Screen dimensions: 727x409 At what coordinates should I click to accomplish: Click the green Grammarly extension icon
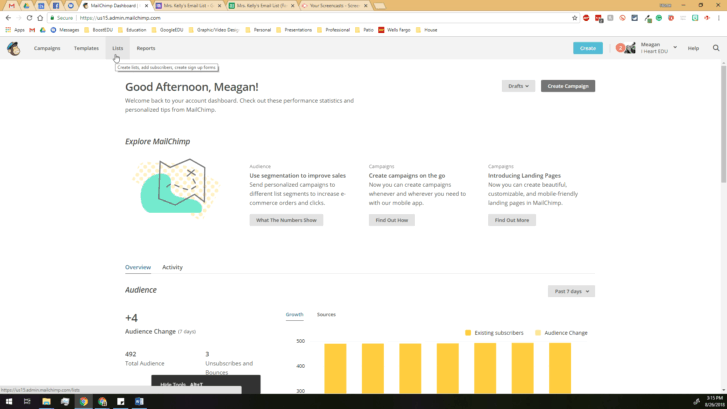coord(659,18)
